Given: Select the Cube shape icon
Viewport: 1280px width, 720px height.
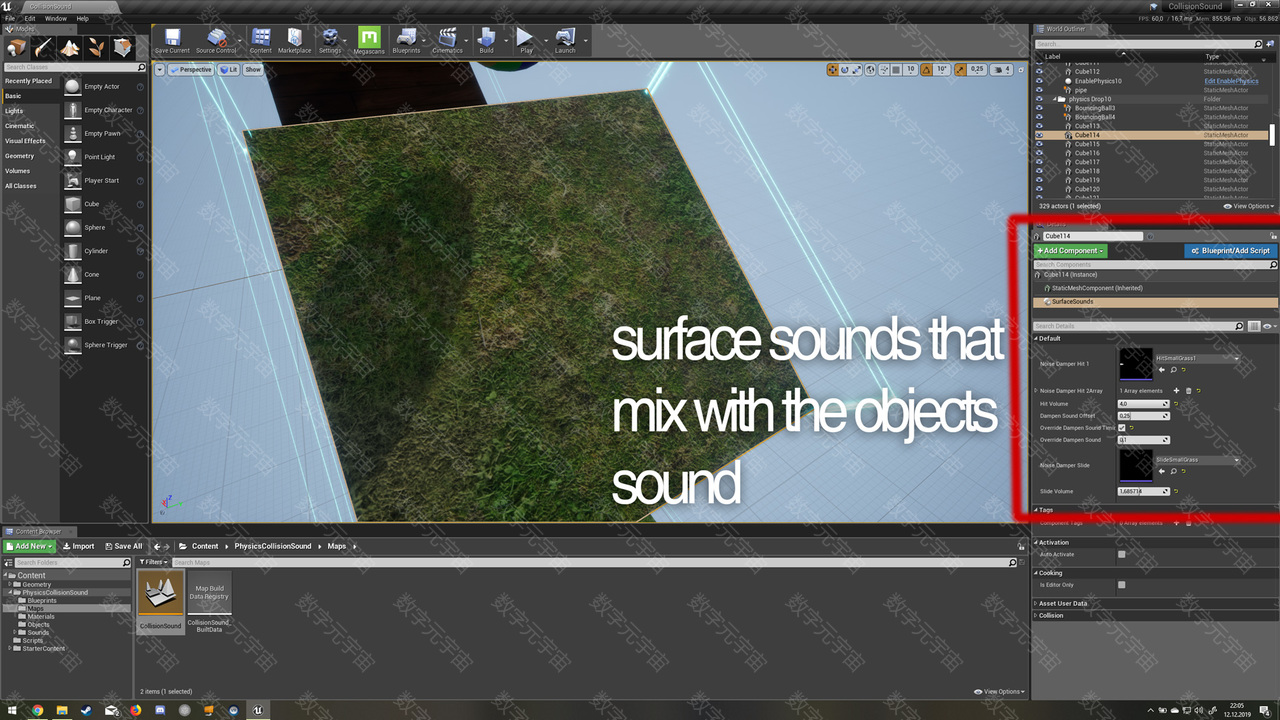Looking at the screenshot, I should tap(73, 204).
